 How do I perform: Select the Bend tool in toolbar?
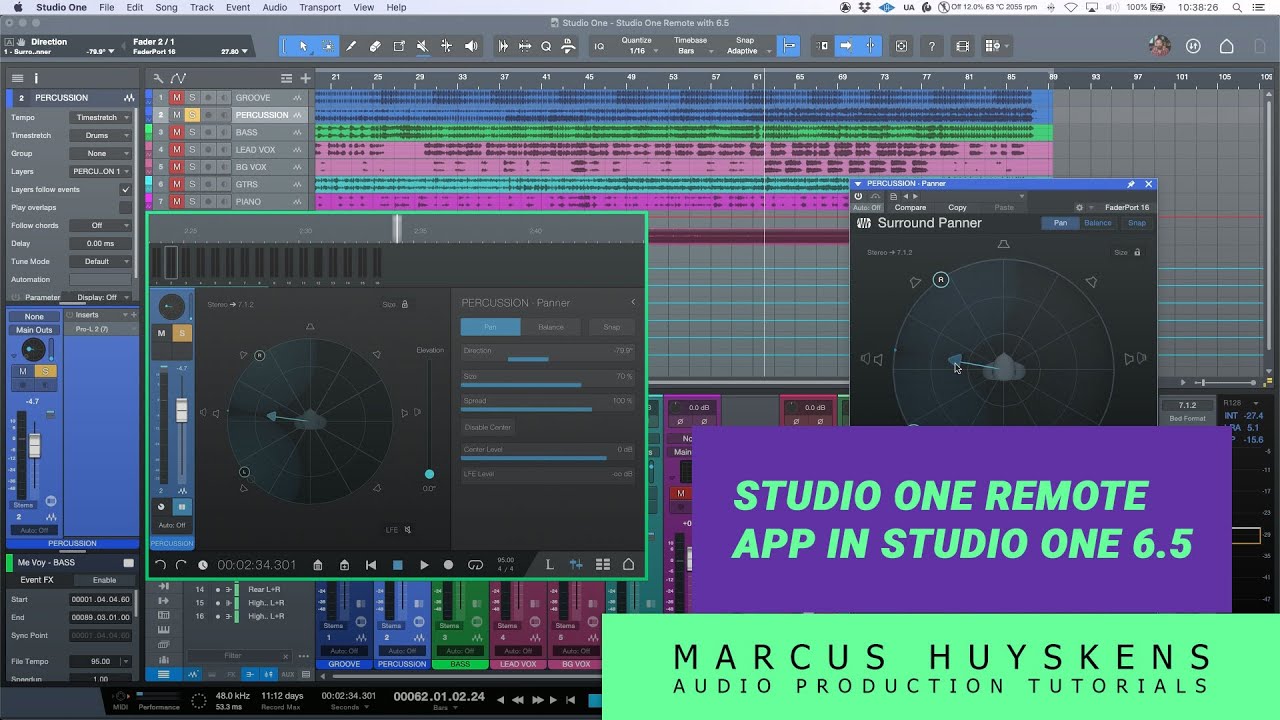447,46
